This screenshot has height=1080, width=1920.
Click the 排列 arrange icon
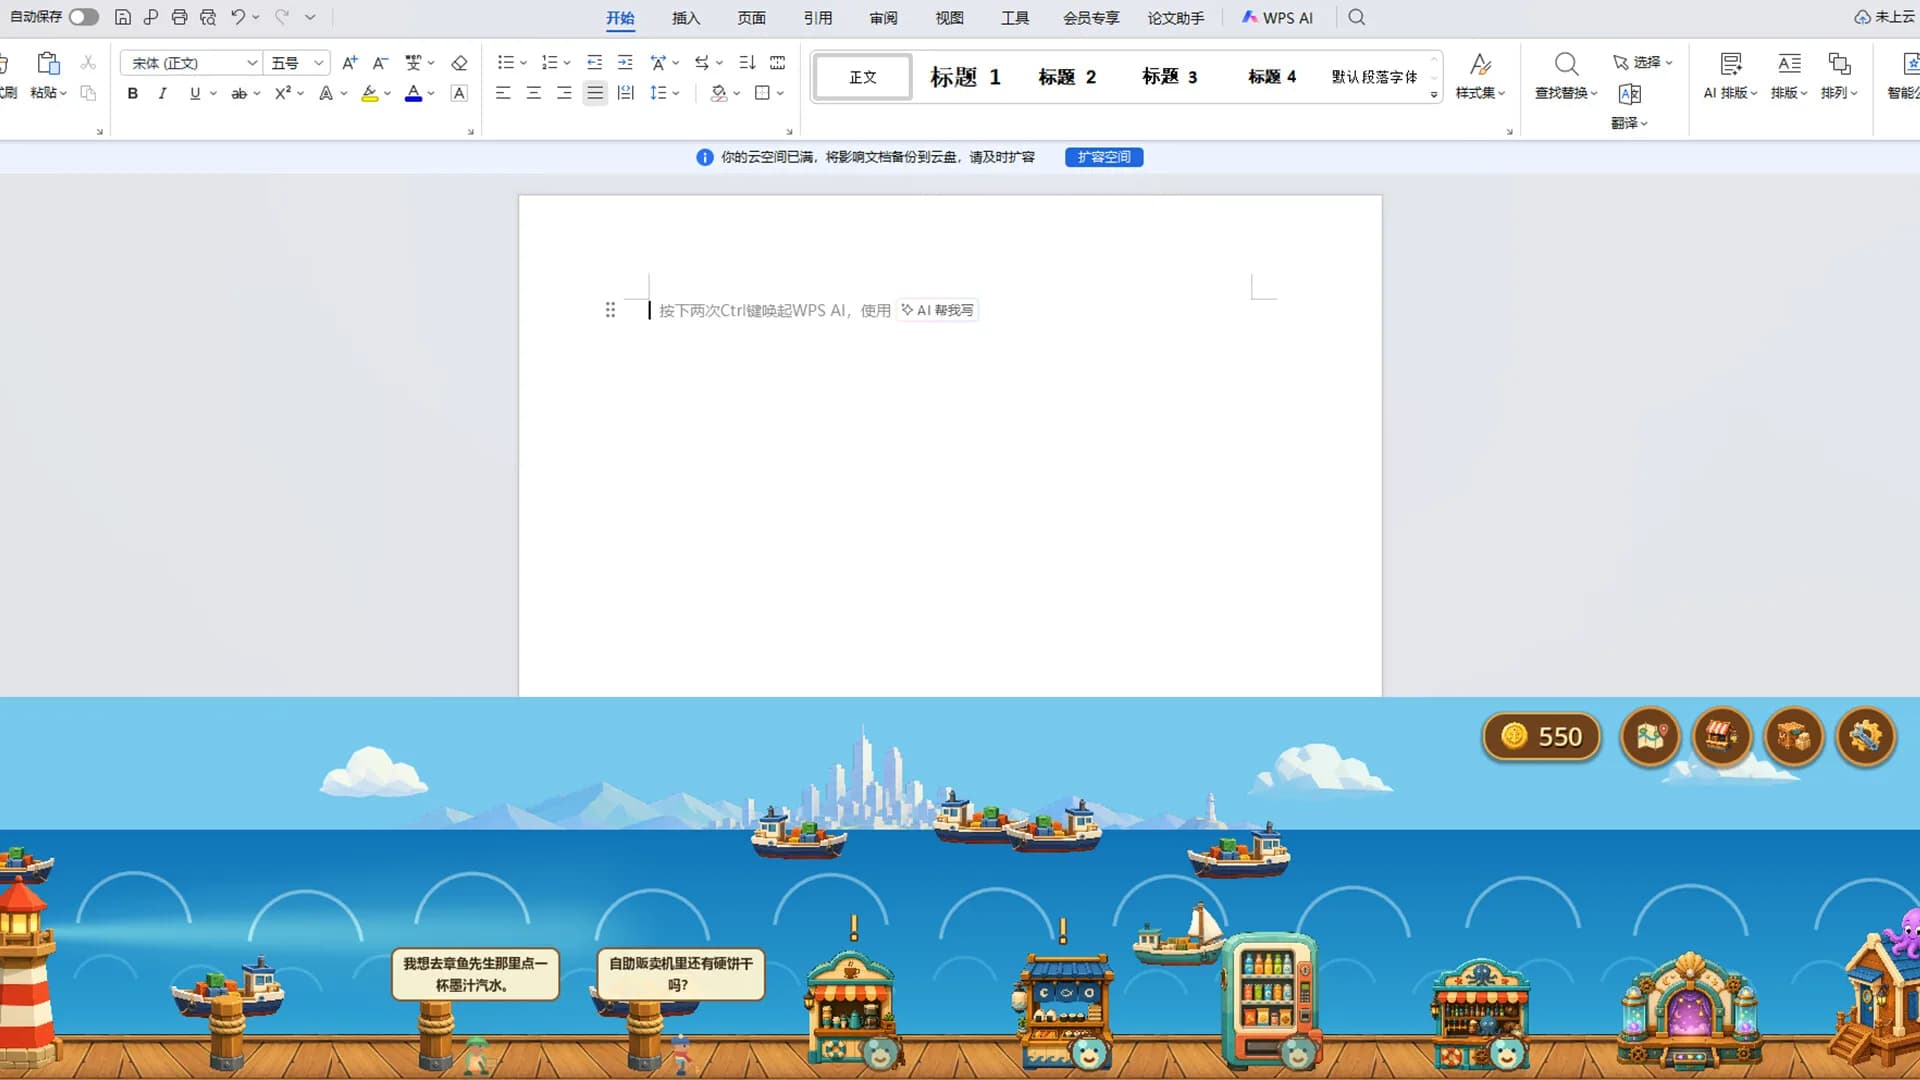[x=1839, y=65]
